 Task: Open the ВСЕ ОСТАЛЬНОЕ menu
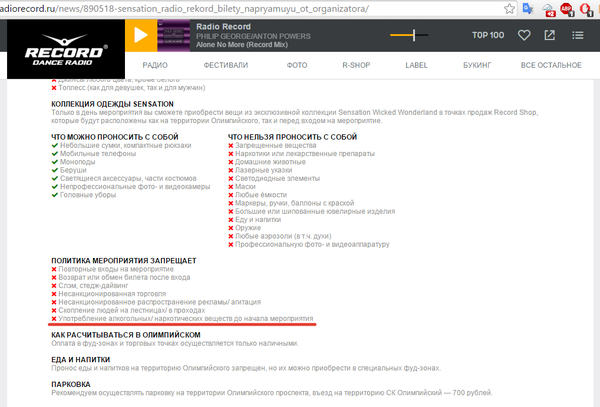coord(551,65)
